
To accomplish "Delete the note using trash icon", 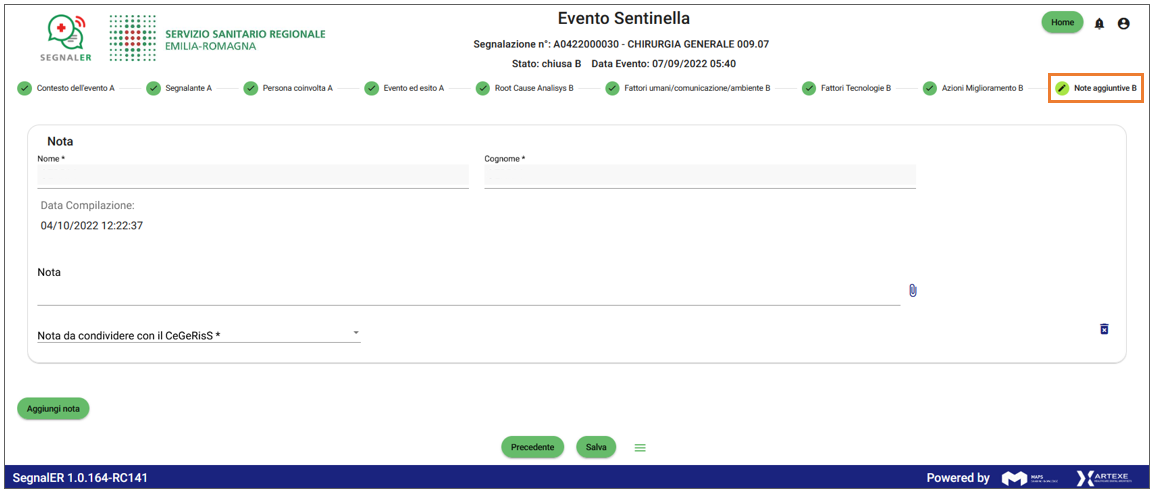I will click(x=1104, y=329).
